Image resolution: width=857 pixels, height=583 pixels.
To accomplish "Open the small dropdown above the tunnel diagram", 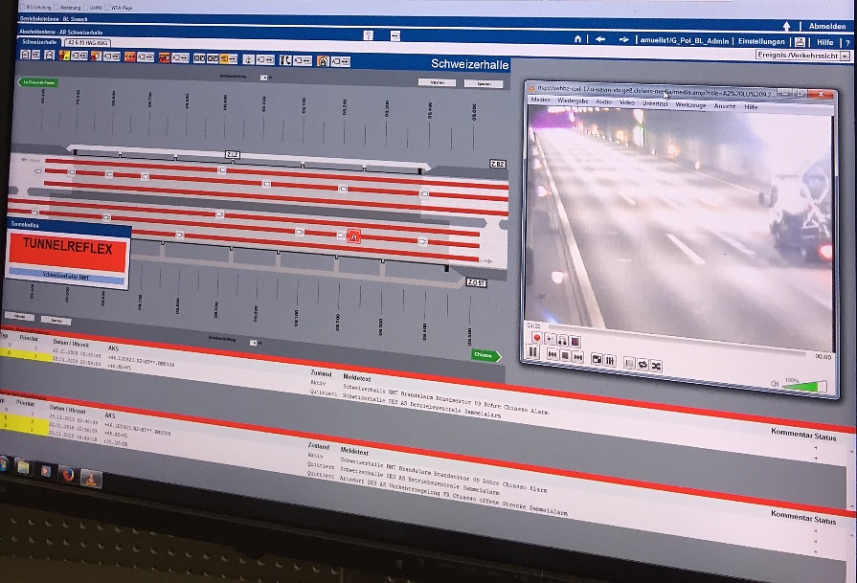I will pyautogui.click(x=264, y=78).
